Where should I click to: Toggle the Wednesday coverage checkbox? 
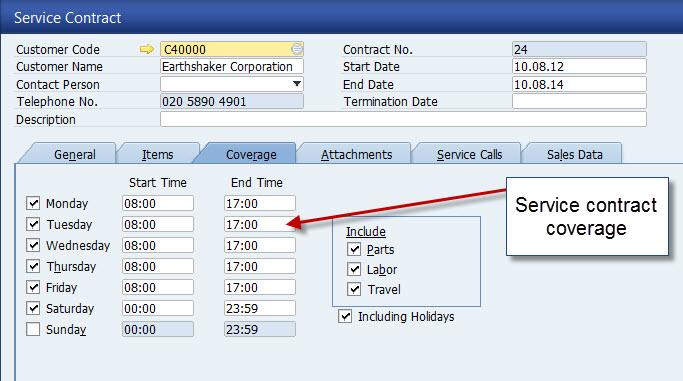pos(33,245)
